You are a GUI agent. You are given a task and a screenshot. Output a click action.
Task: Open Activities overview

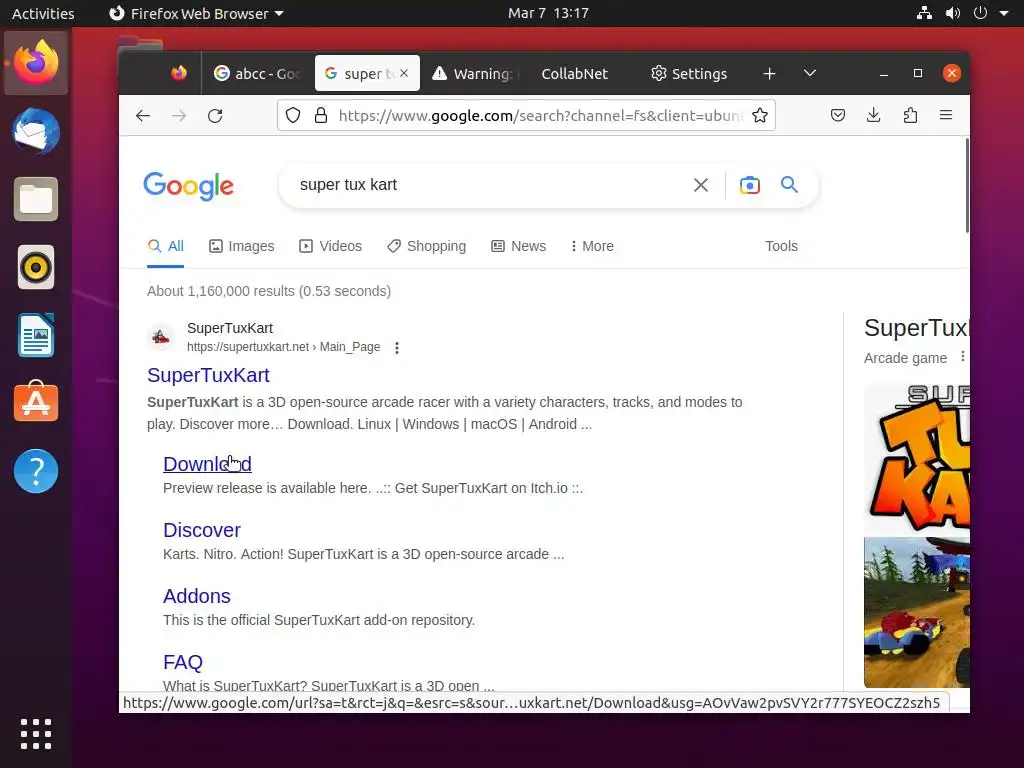pyautogui.click(x=43, y=13)
